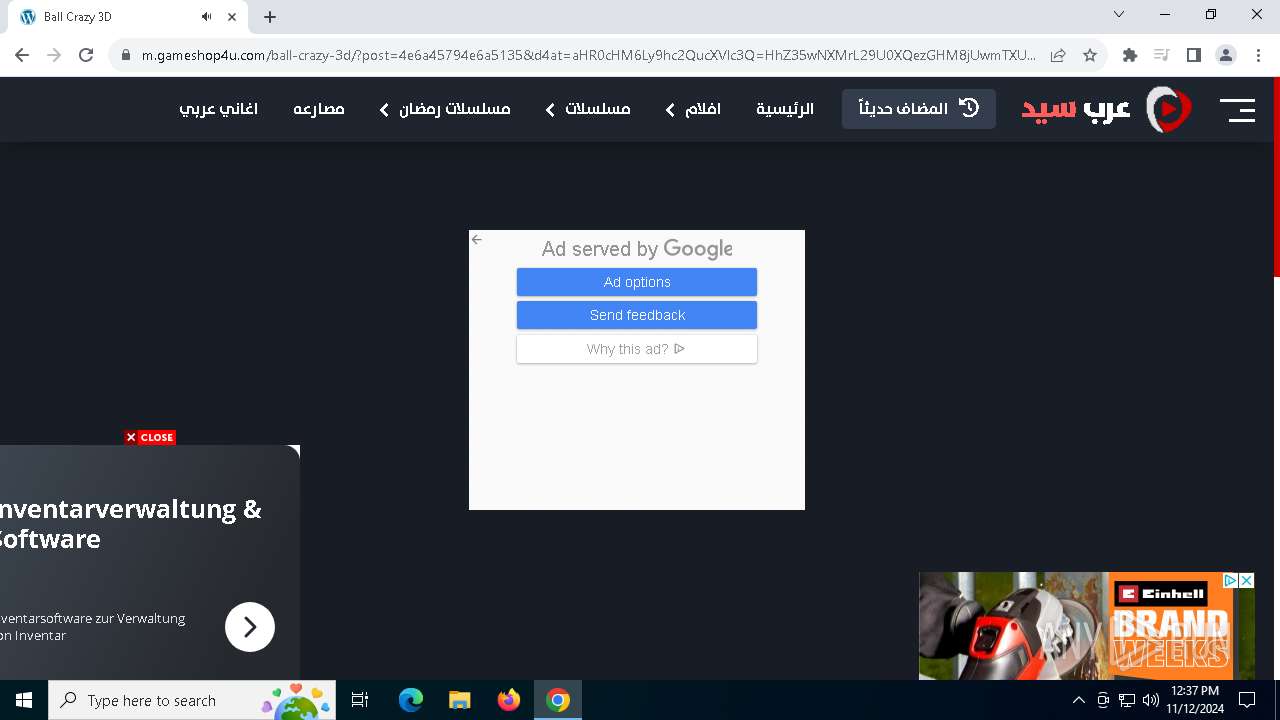Go back to the previous page
This screenshot has width=1280, height=720.
[x=22, y=55]
